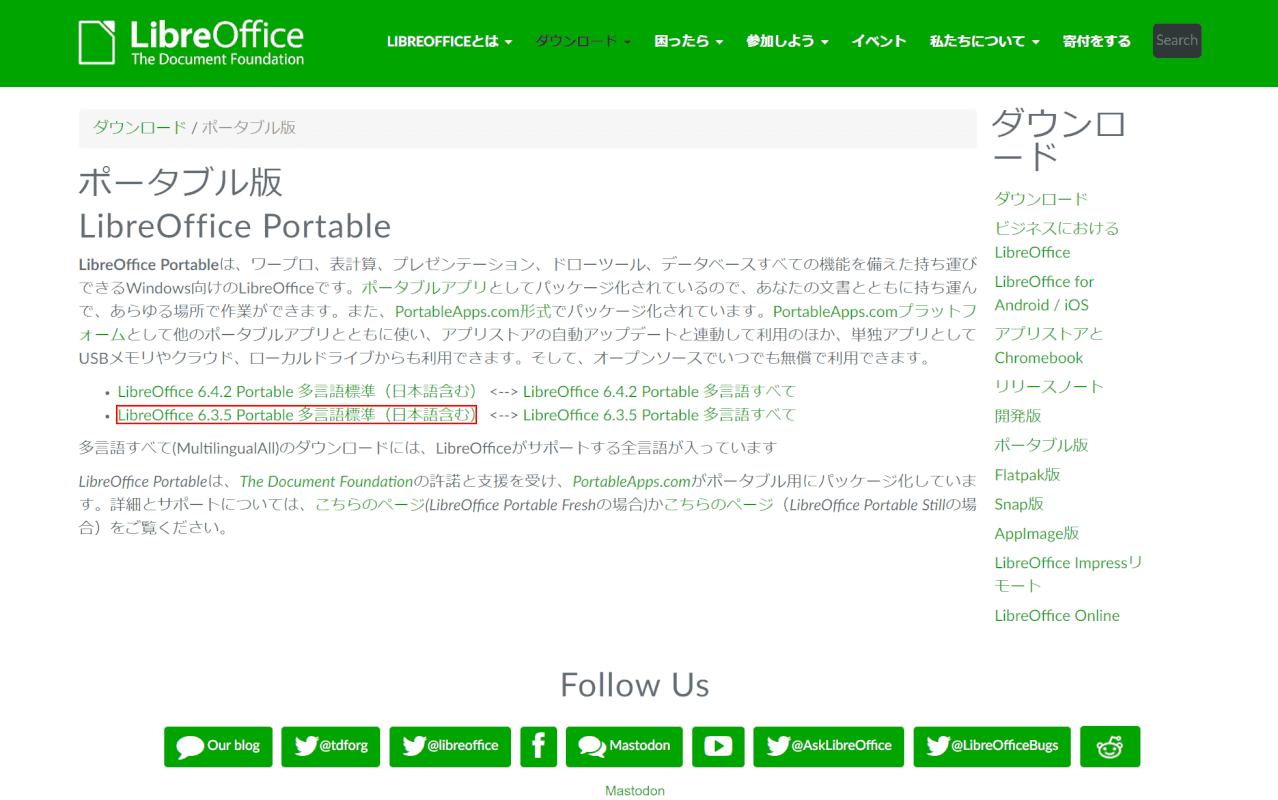The height and width of the screenshot is (800, 1278).
Task: Click ダウンロード in the breadcrumb
Action: click(140, 127)
